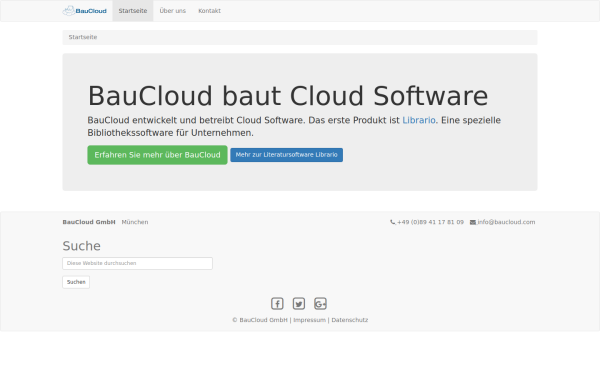
Task: Open the Datenschutz footer link
Action: (x=350, y=320)
